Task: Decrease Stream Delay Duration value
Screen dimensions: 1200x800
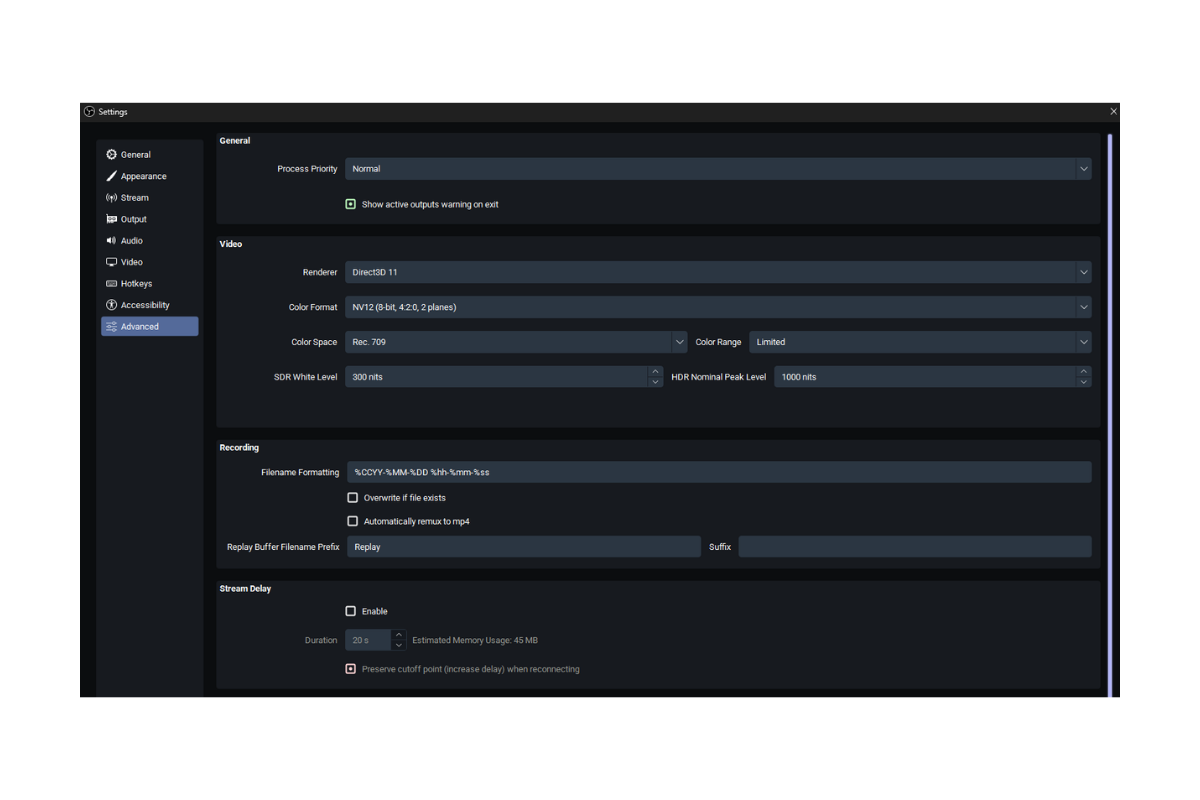Action: coord(399,645)
